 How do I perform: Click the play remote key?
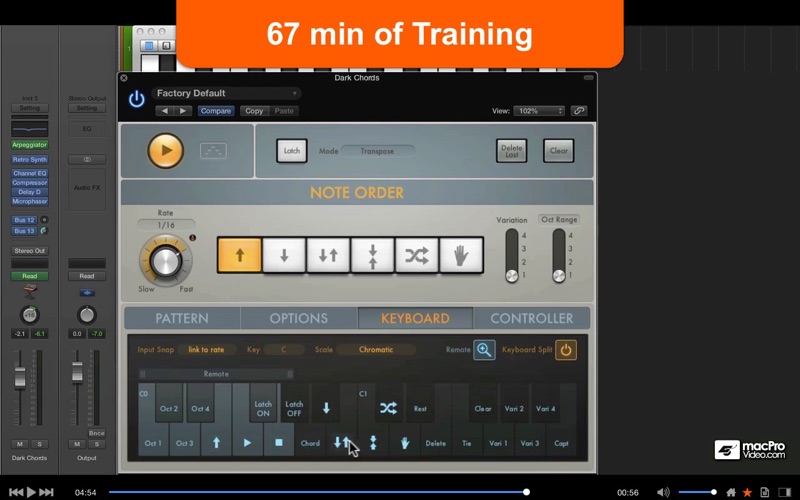[247, 442]
